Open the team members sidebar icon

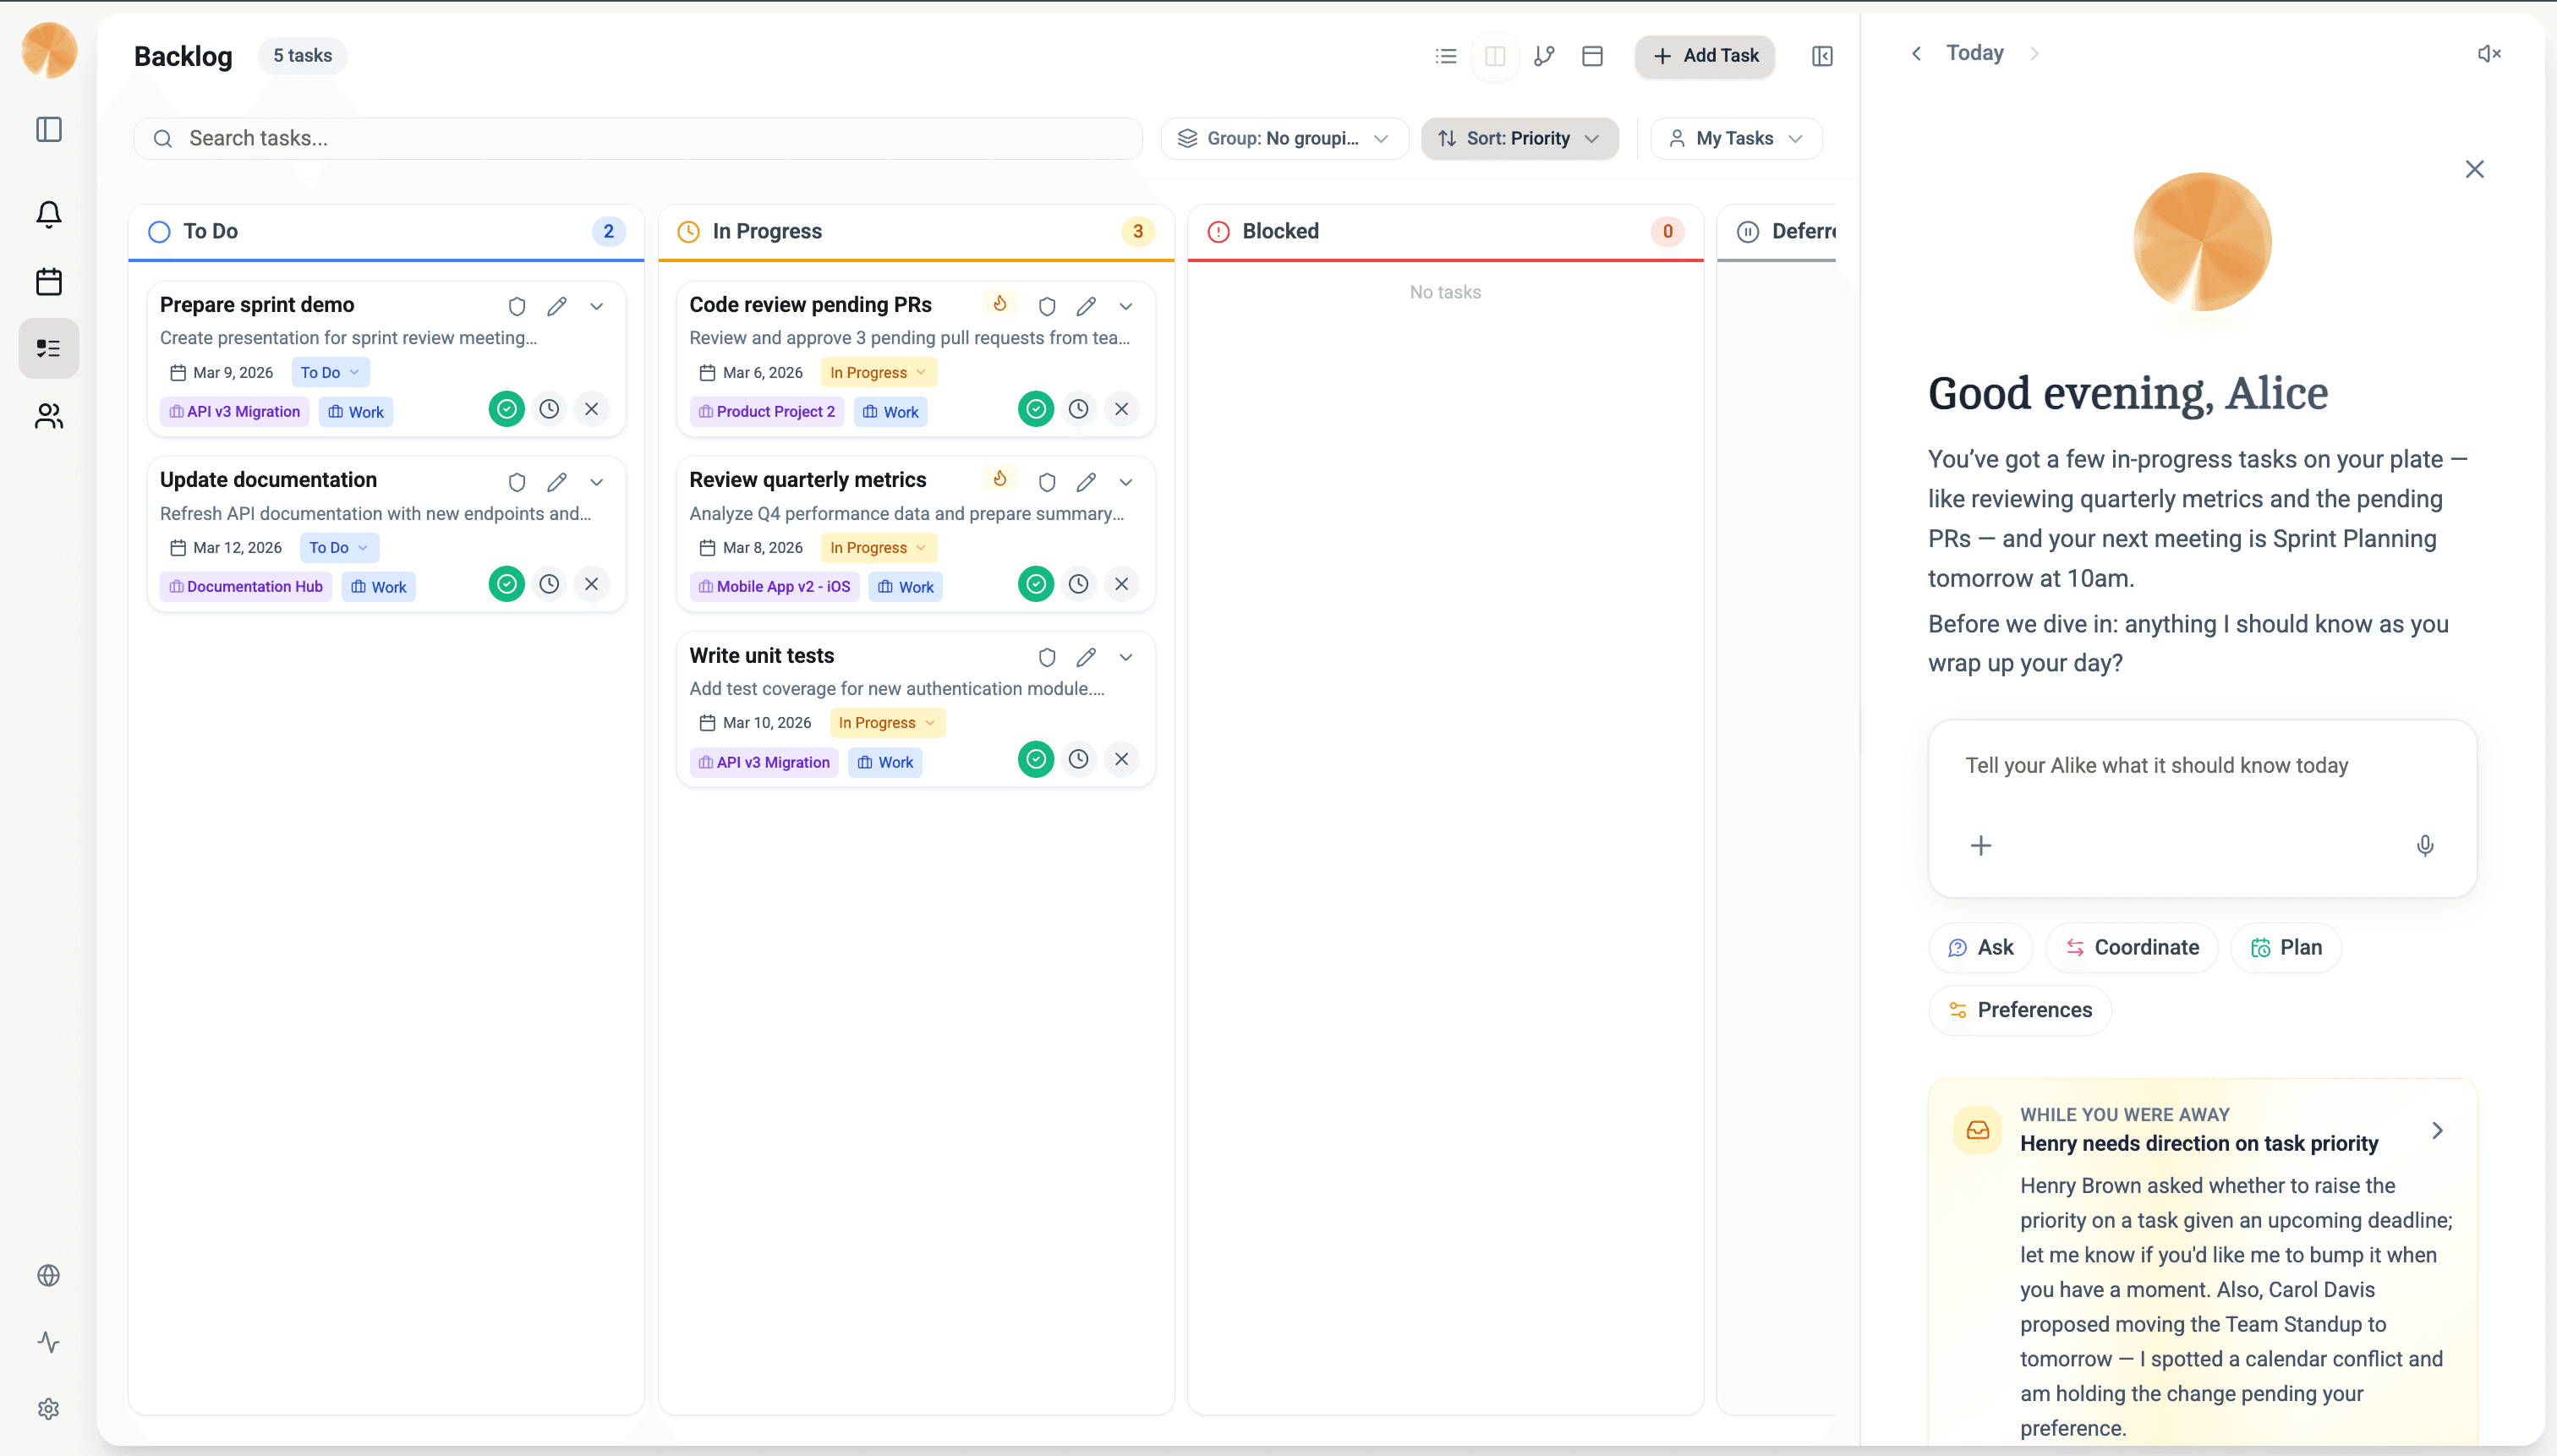[x=48, y=416]
